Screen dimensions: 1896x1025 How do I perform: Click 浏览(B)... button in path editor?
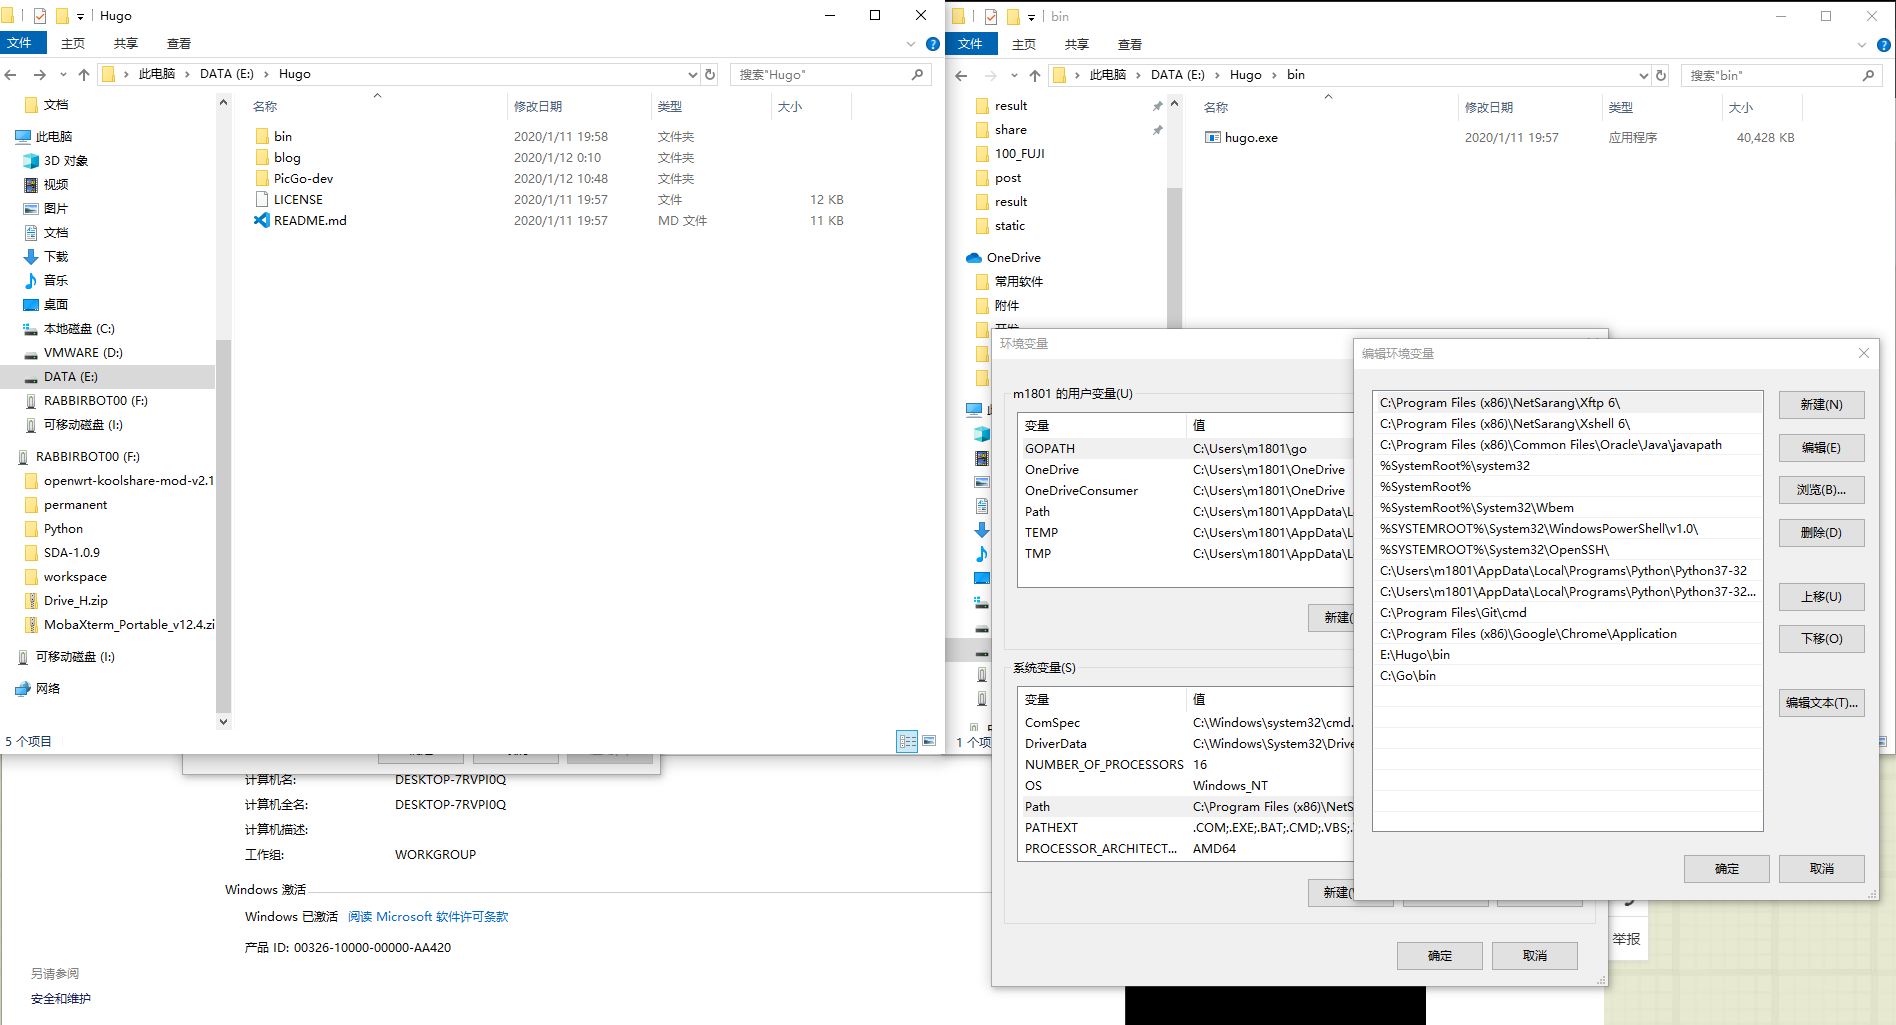(1821, 490)
